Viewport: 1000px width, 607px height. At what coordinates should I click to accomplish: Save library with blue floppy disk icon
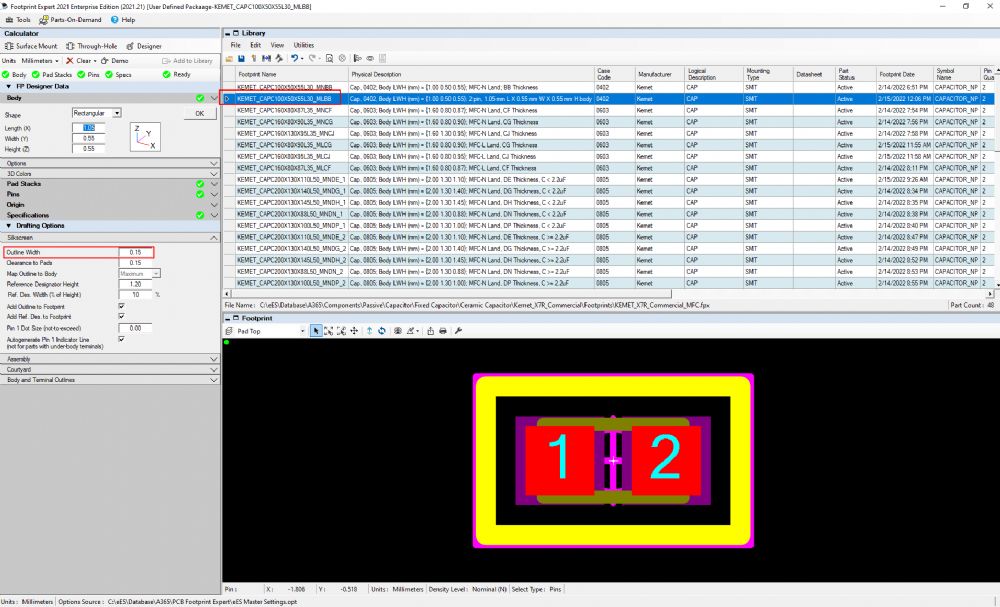241,58
